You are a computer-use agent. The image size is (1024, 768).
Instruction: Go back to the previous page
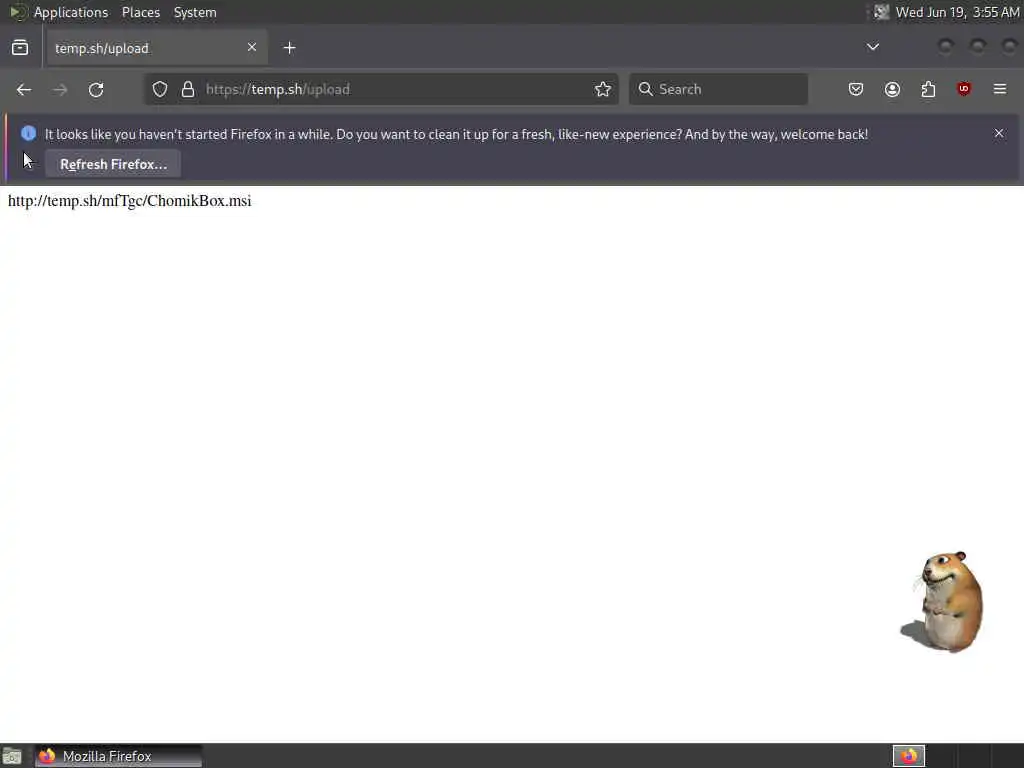pyautogui.click(x=24, y=89)
